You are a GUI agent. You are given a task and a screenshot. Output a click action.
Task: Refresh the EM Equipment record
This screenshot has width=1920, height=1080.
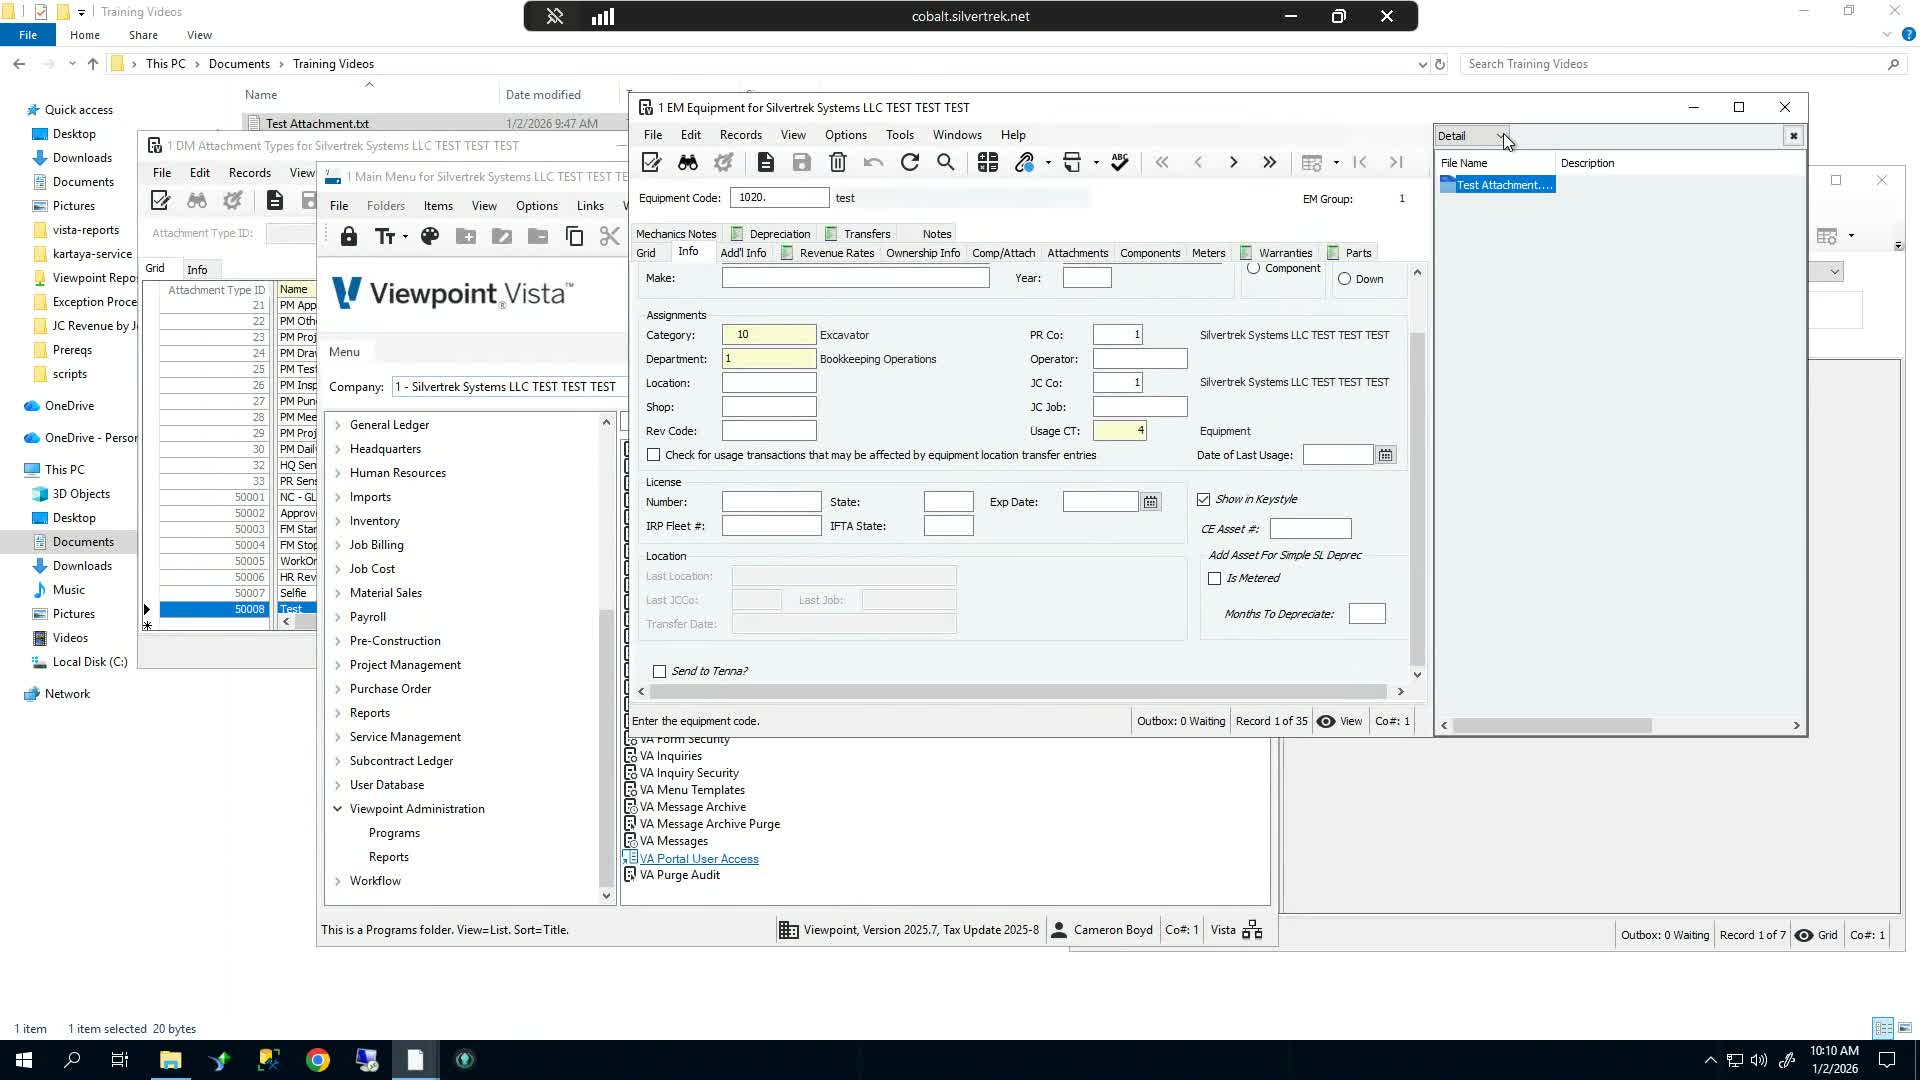click(910, 163)
